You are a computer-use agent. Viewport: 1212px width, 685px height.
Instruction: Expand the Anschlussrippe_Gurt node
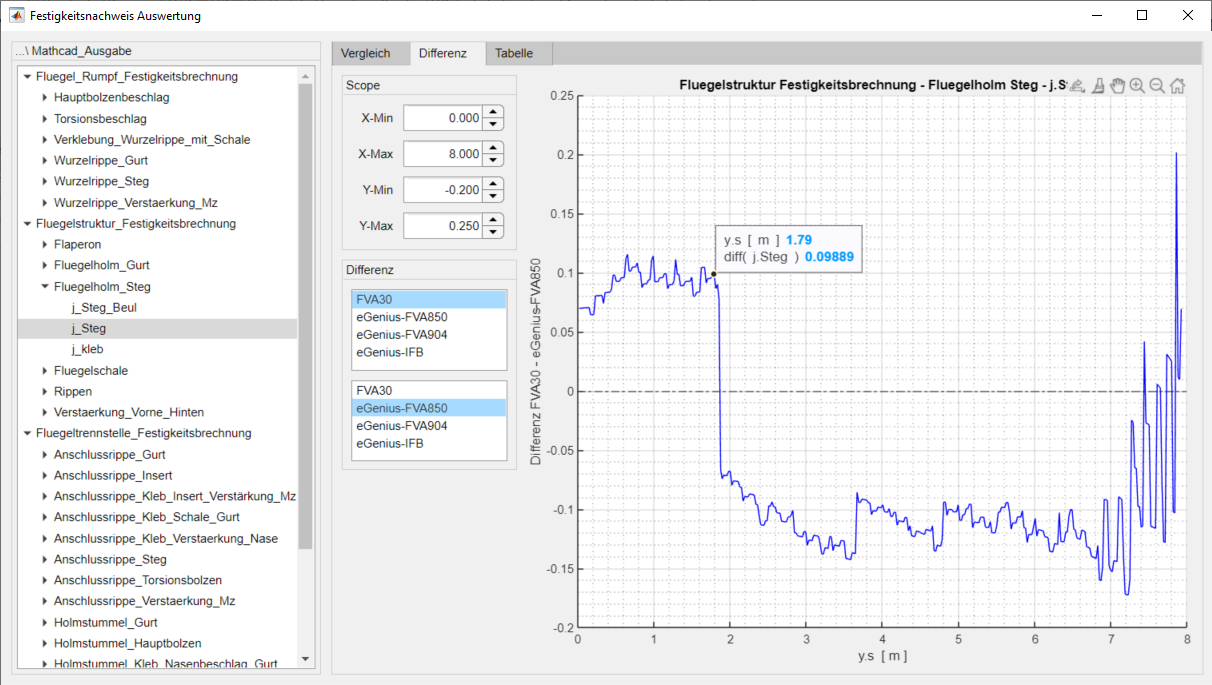pyautogui.click(x=45, y=455)
